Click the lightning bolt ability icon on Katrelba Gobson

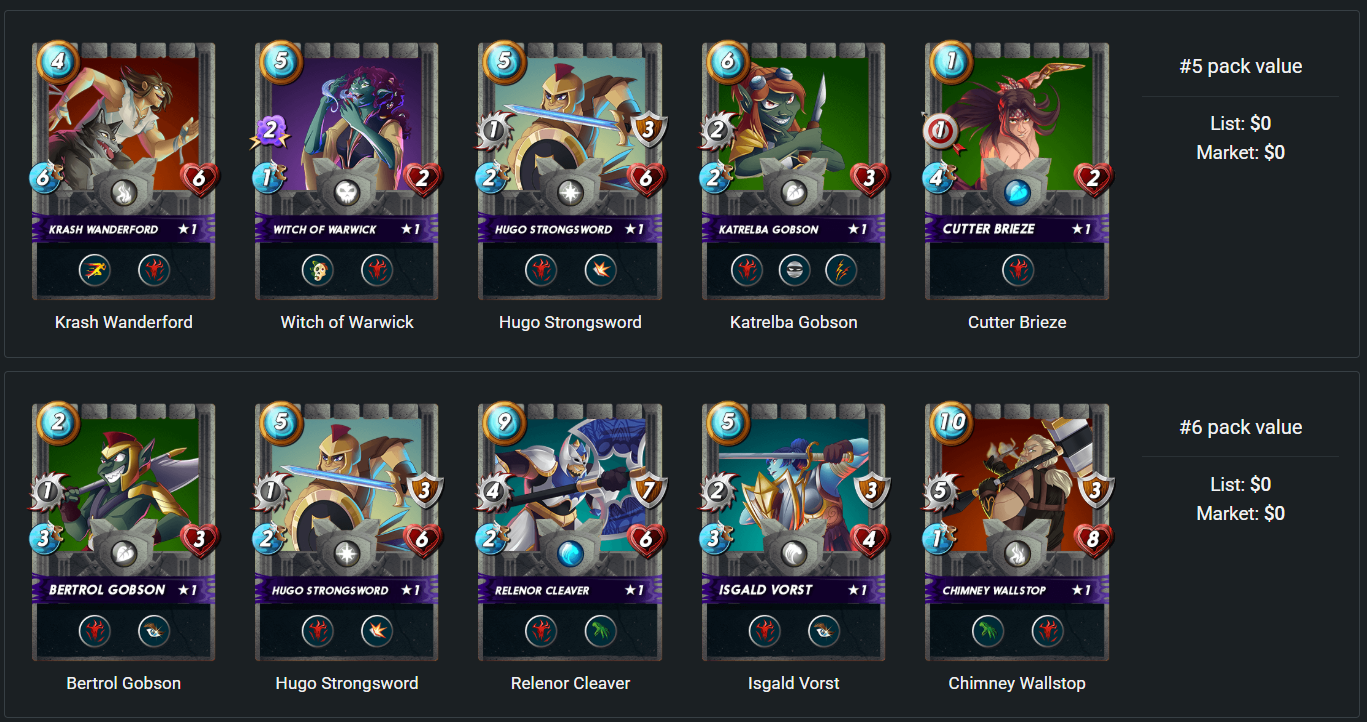[x=841, y=270]
